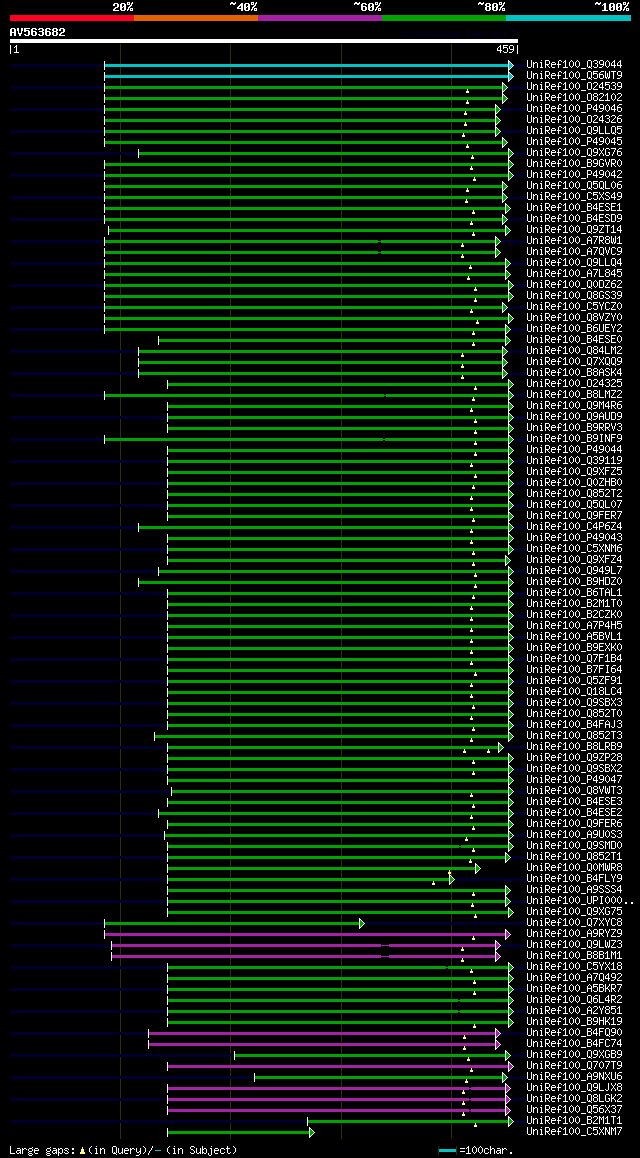The width and height of the screenshot is (640, 1158).
Task: Select the UniRef100_Q39119 label
Action: point(574,461)
